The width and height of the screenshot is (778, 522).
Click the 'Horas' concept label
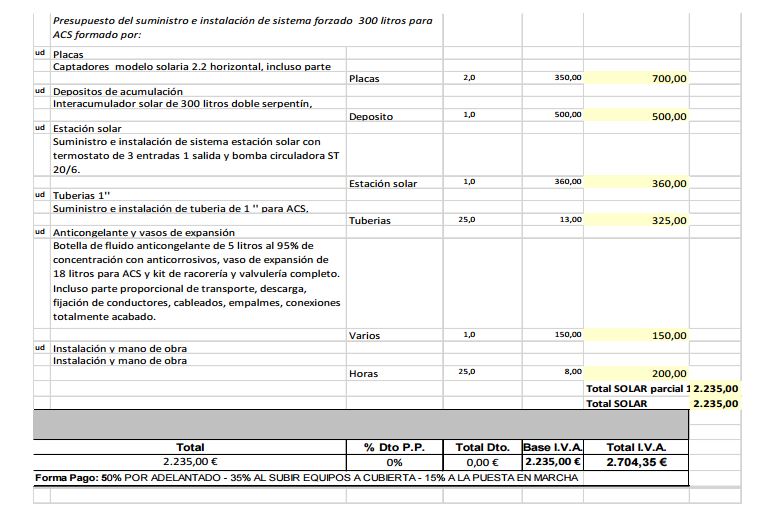[x=363, y=374]
